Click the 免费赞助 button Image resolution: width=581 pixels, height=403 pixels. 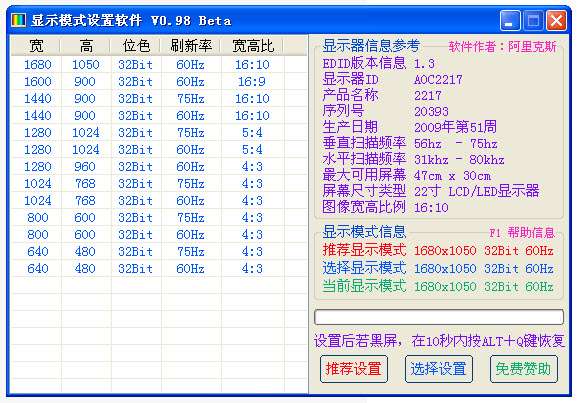[524, 369]
